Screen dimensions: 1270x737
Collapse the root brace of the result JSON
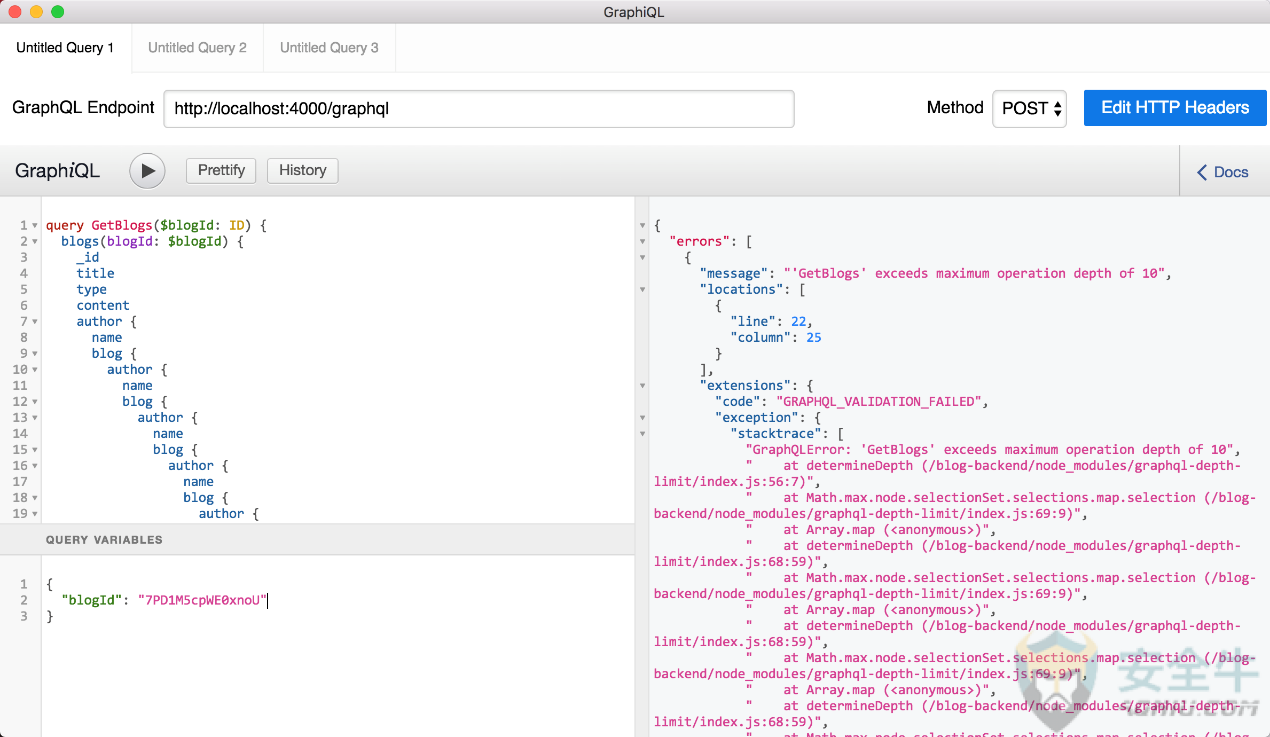642,226
